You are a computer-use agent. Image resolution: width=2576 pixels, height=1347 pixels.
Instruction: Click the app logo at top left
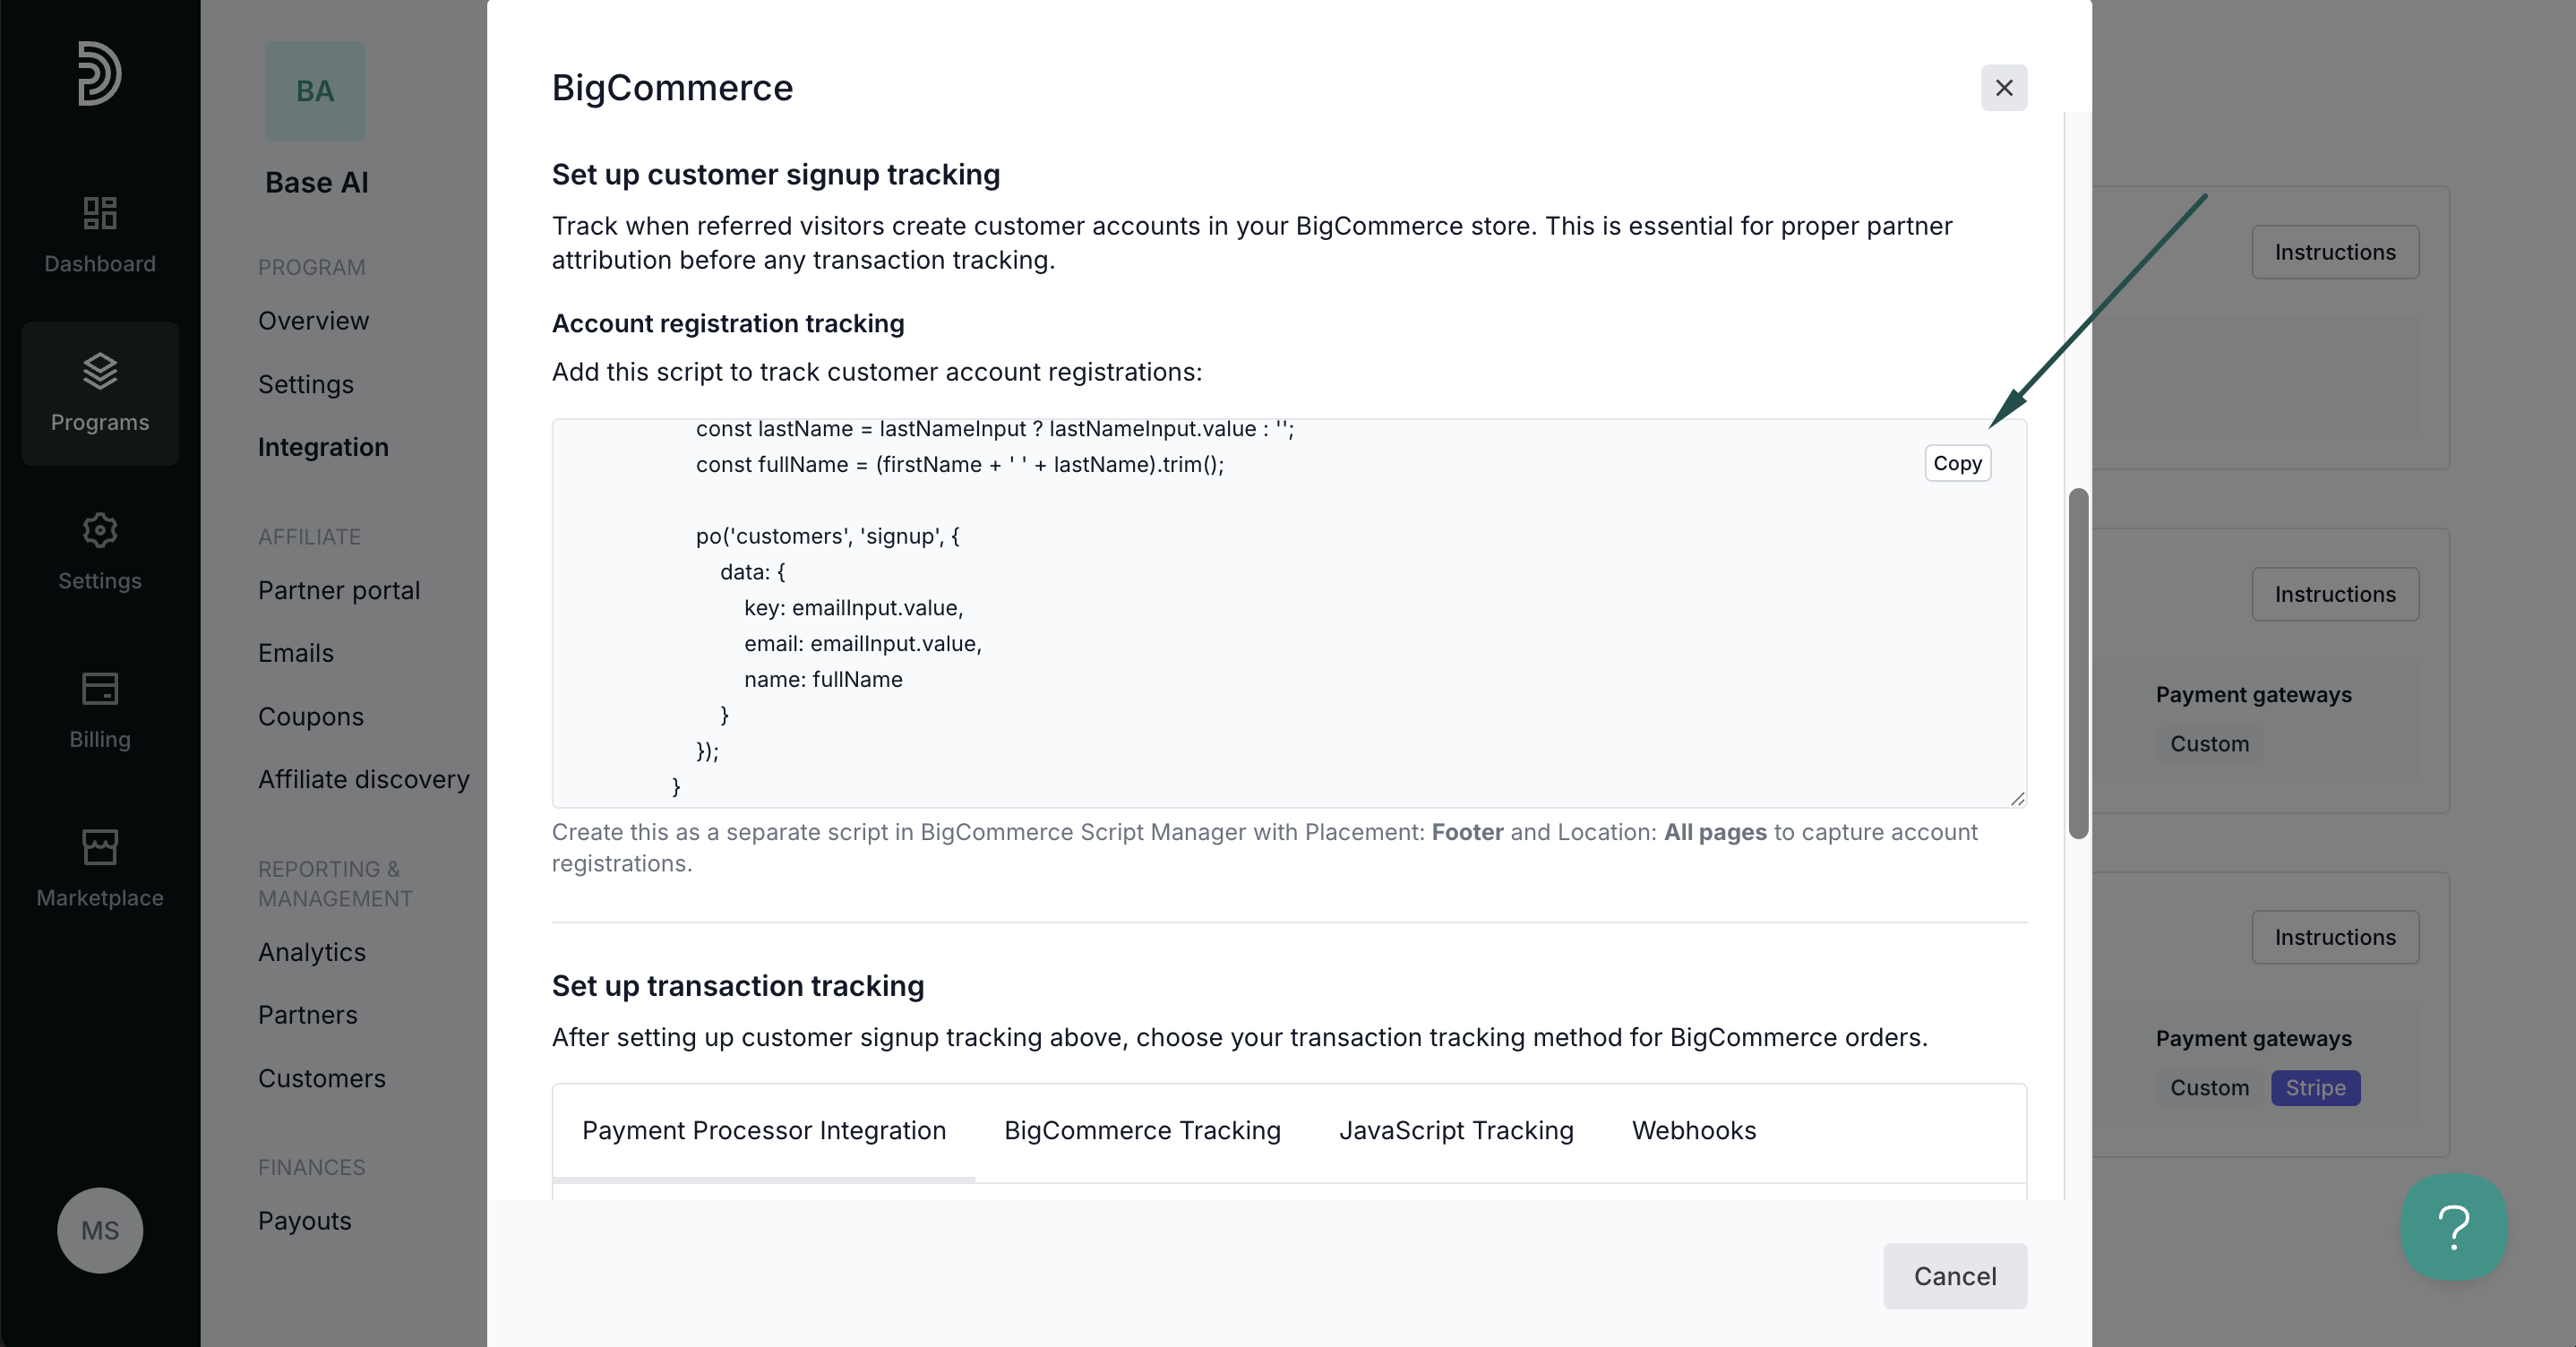click(100, 73)
